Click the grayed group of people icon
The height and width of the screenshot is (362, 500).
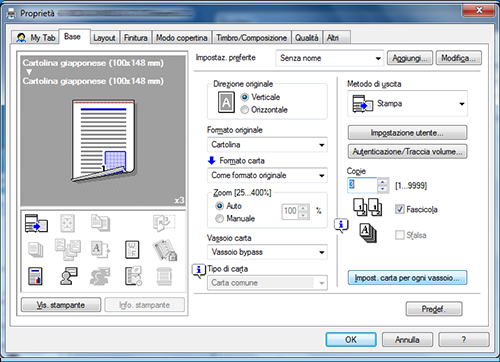100,276
